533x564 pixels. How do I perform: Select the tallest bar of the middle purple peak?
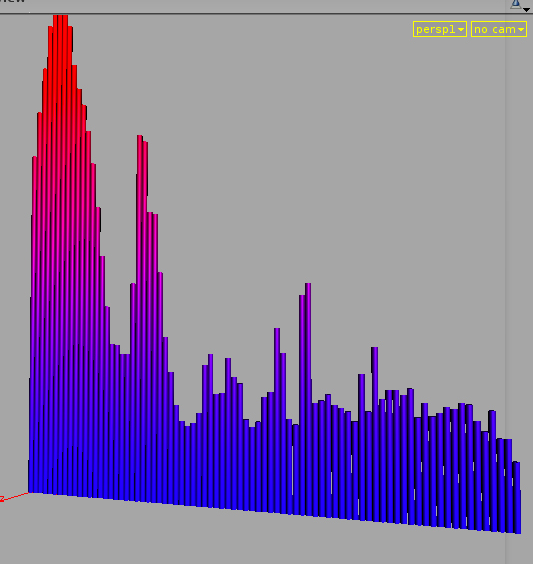(x=308, y=399)
